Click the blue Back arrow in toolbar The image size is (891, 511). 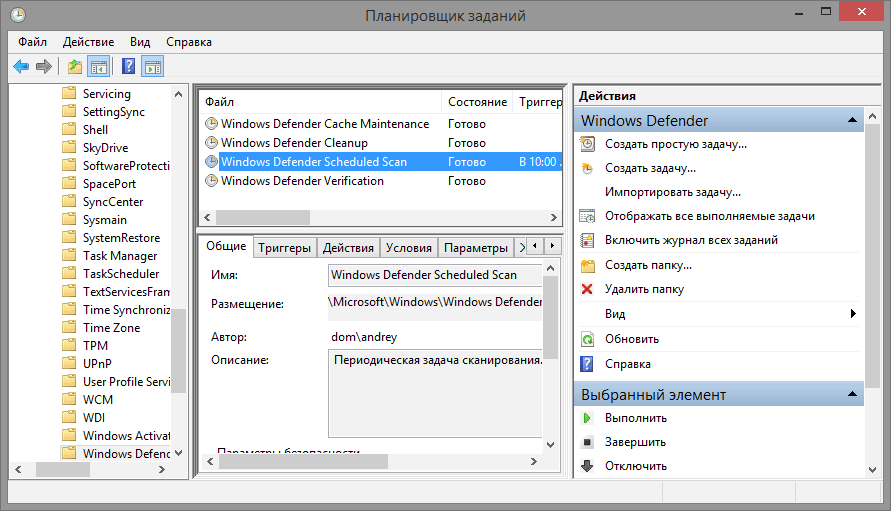point(21,67)
